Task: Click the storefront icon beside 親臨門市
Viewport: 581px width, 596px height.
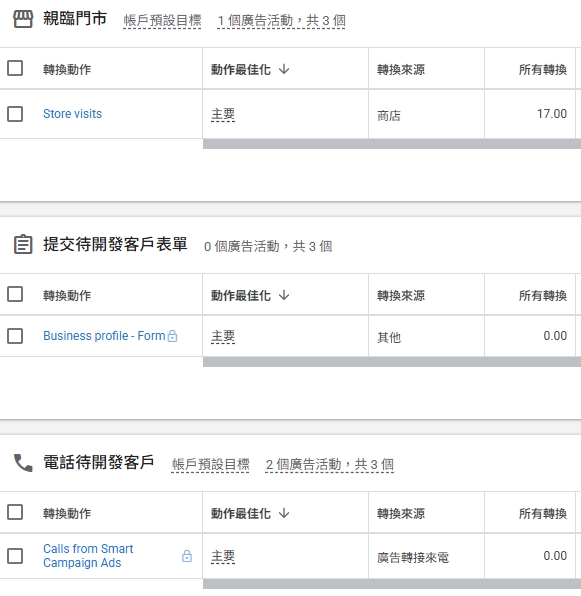Action: (x=23, y=19)
